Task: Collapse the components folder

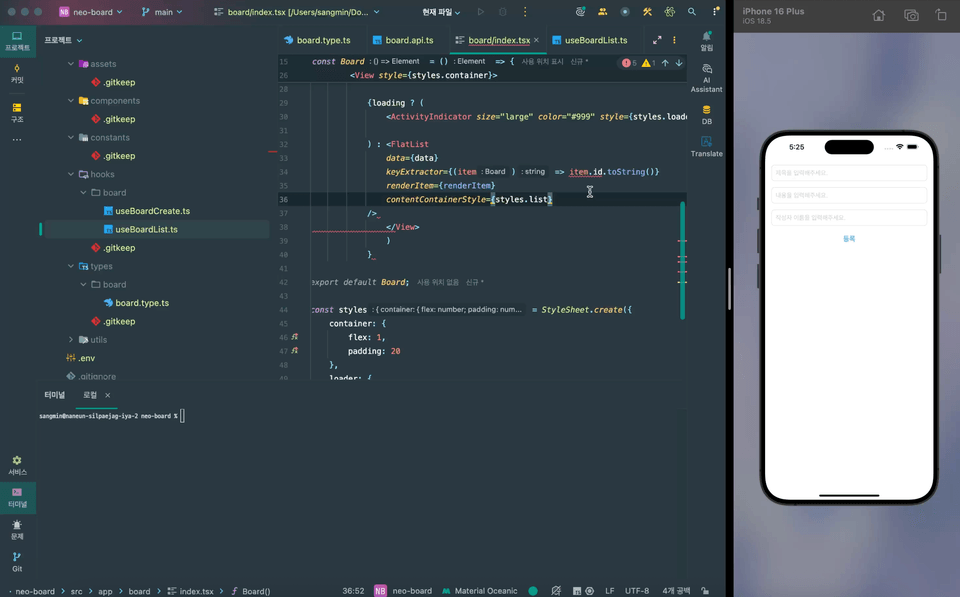Action: click(x=70, y=100)
